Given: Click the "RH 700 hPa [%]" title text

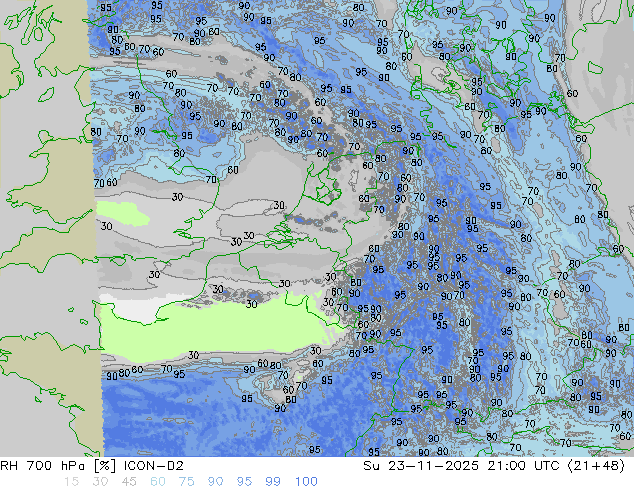Looking at the screenshot, I should (x=58, y=466).
